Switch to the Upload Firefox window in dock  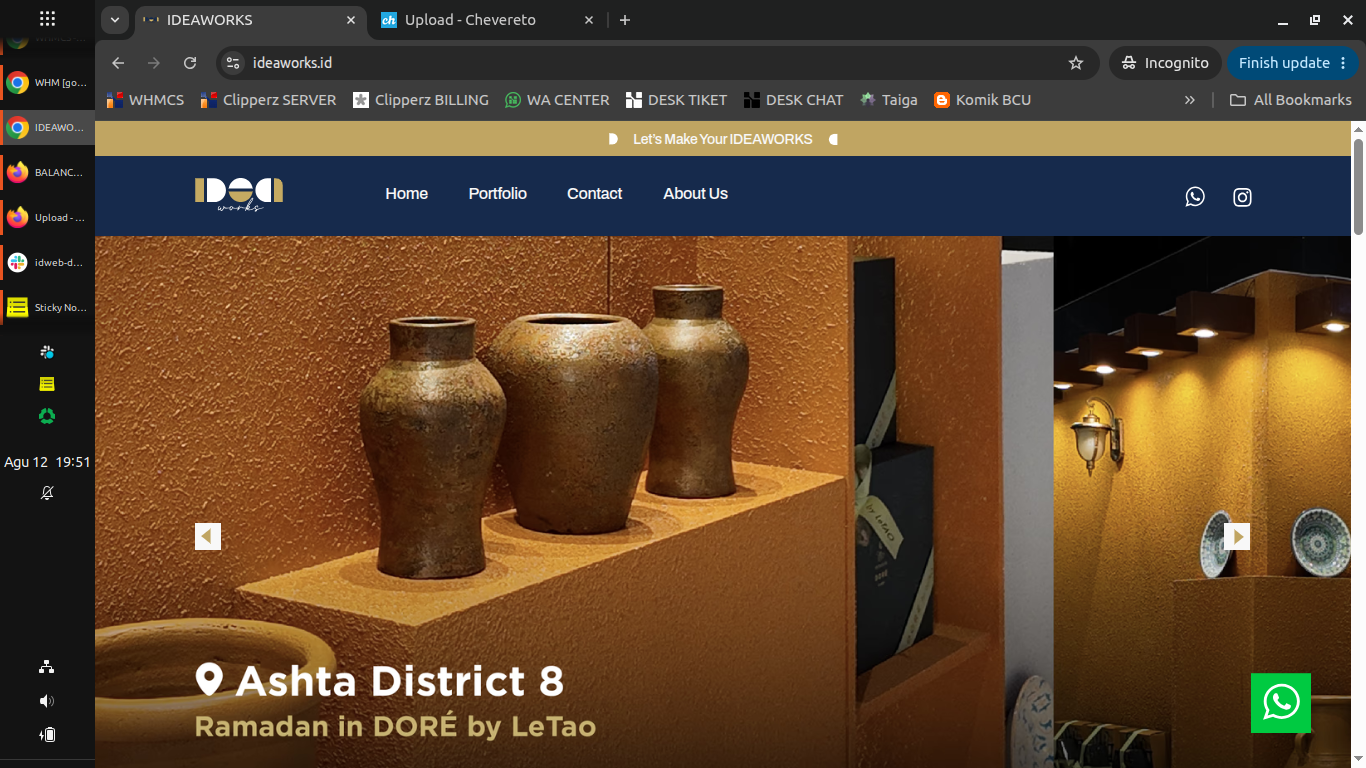point(47,217)
